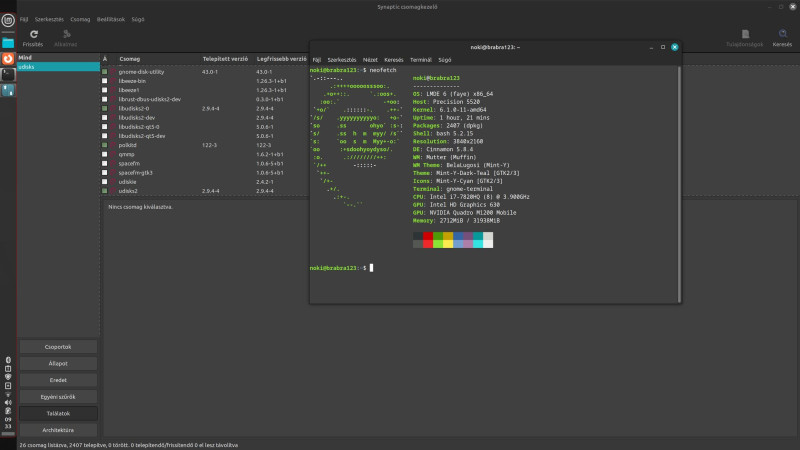Open the volume speaker tray icon
Screen dimensions: 800x450
(8, 403)
